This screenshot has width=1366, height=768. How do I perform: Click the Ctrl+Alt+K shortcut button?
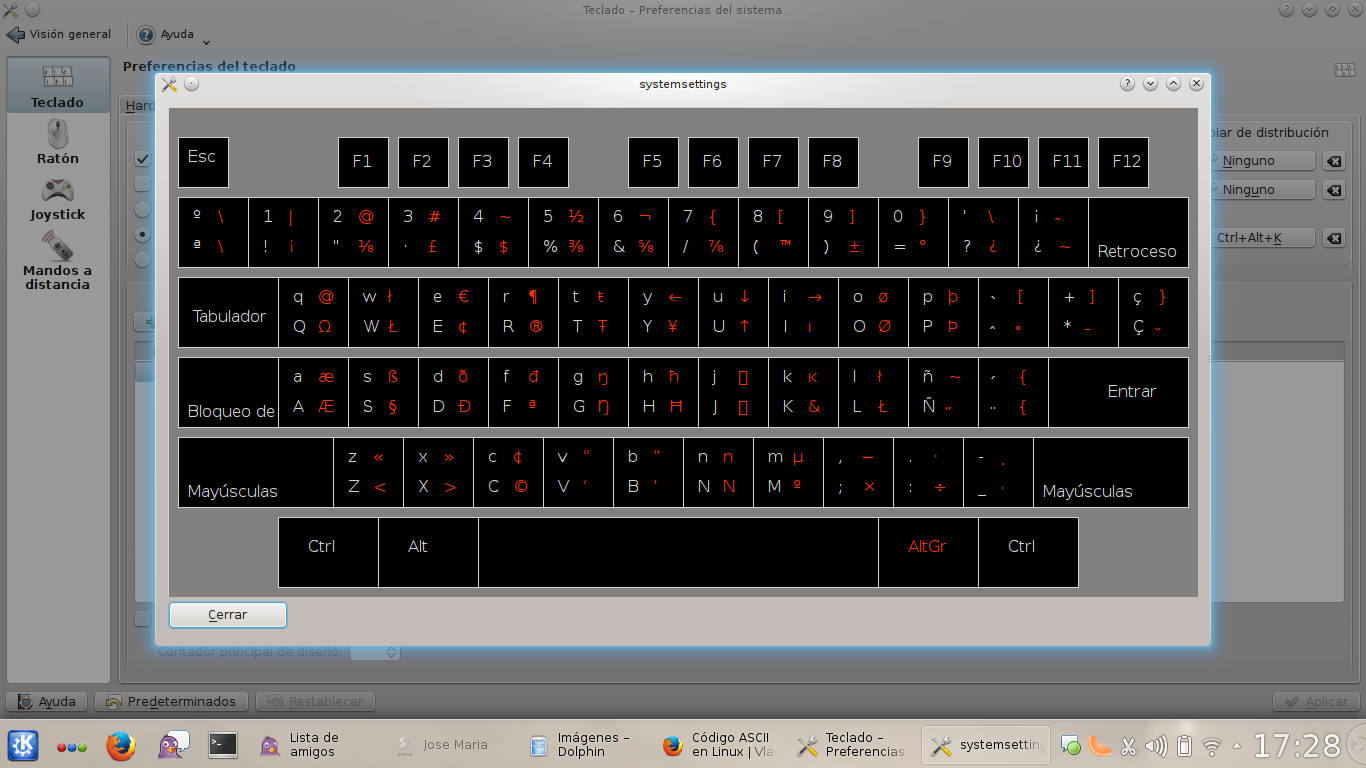(x=1262, y=238)
